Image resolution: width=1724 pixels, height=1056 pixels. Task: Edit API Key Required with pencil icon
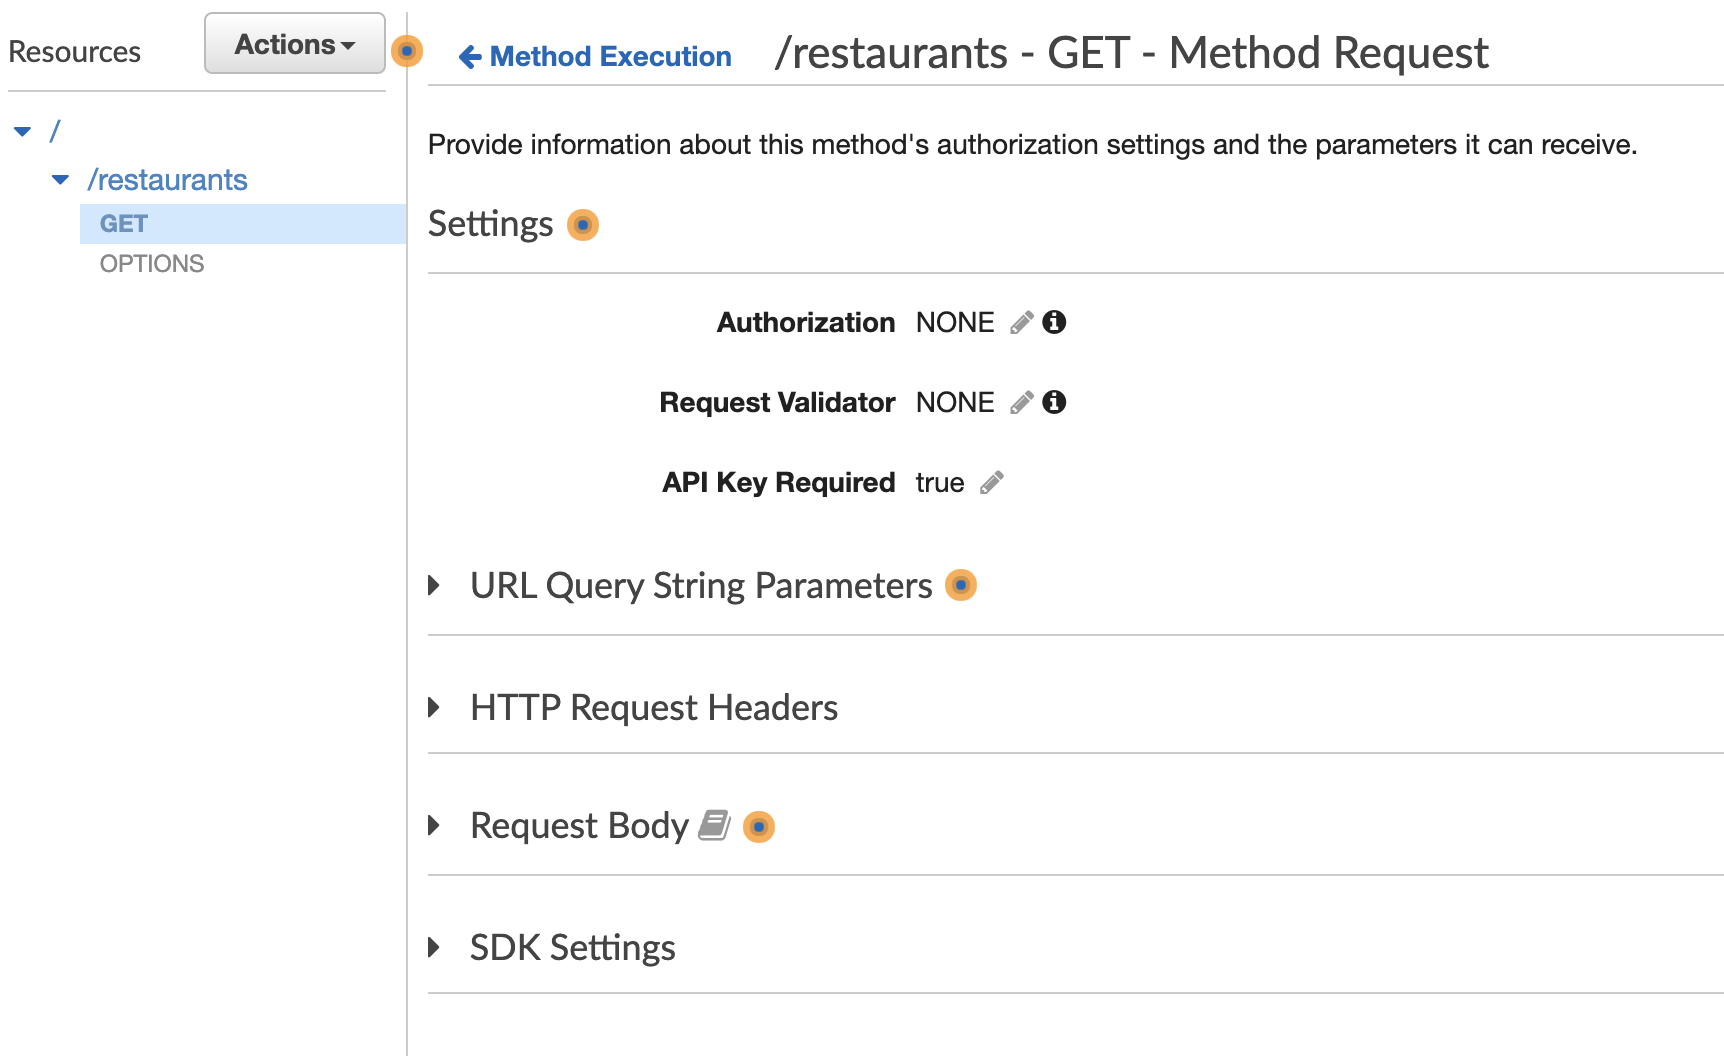coord(992,482)
